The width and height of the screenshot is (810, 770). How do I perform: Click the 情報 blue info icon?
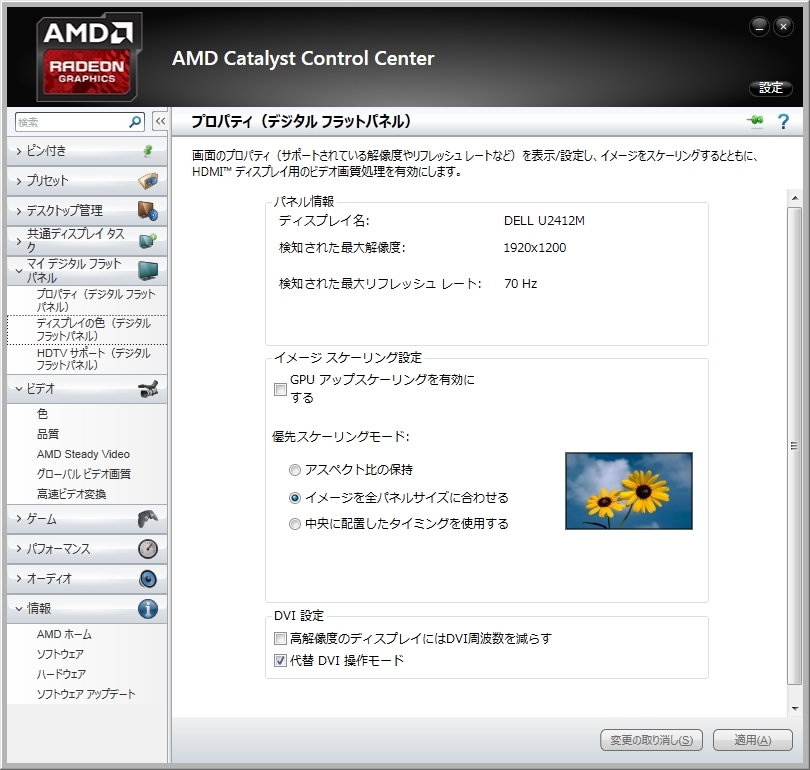[x=148, y=608]
